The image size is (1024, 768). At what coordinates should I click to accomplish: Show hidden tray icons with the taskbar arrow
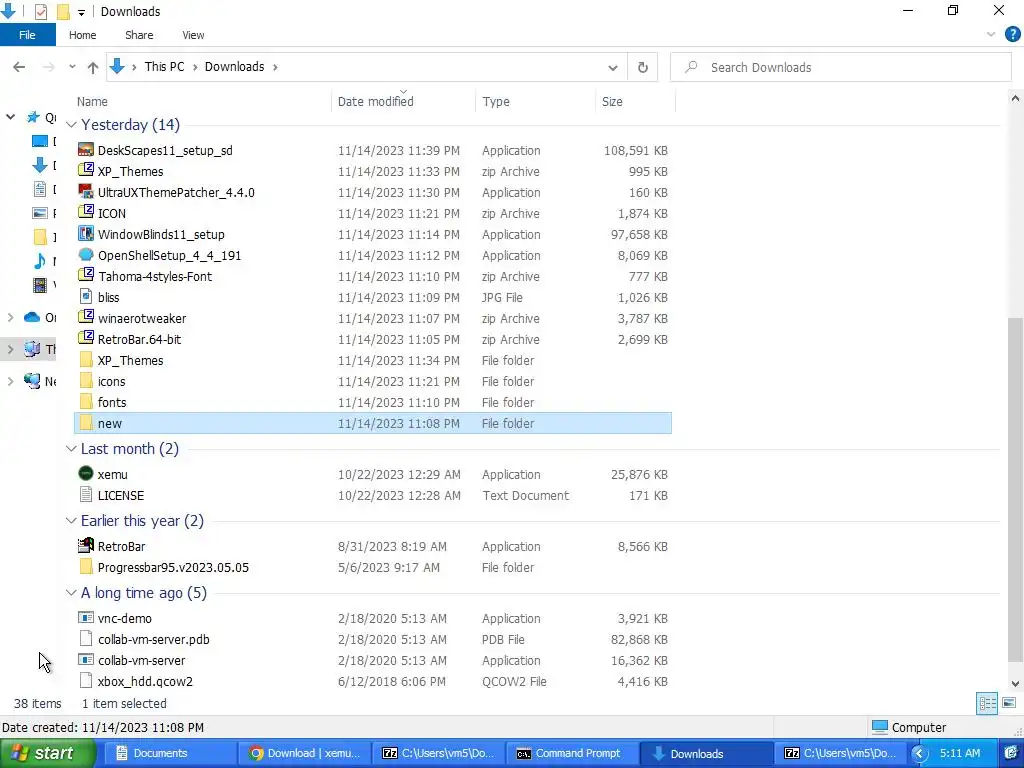(919, 754)
